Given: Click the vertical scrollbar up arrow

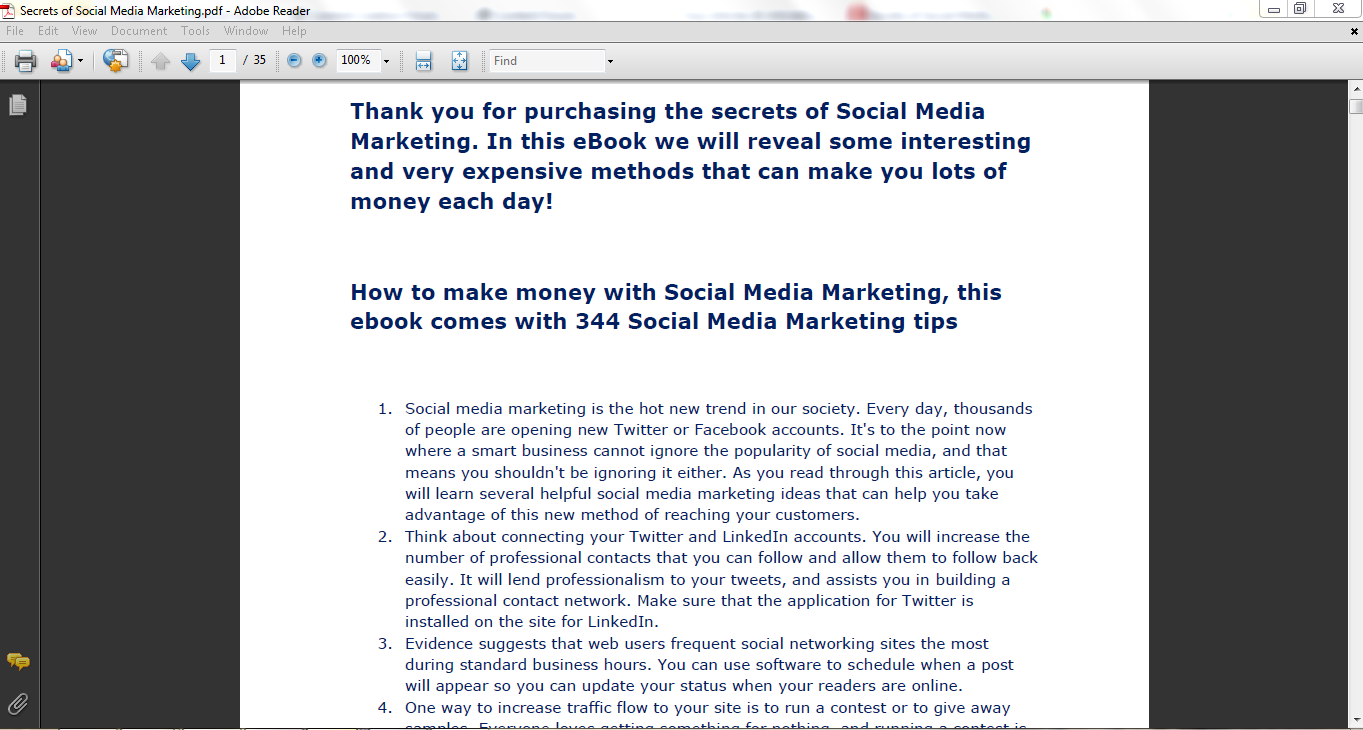Looking at the screenshot, I should pyautogui.click(x=1355, y=88).
